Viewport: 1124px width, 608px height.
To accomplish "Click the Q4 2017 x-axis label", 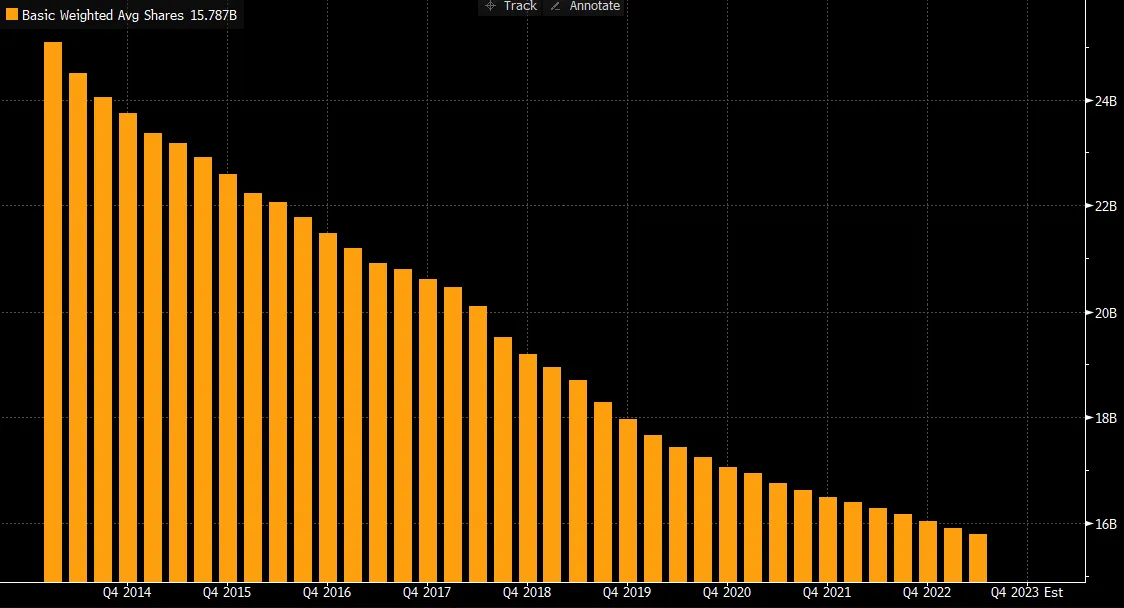I will click(x=427, y=592).
